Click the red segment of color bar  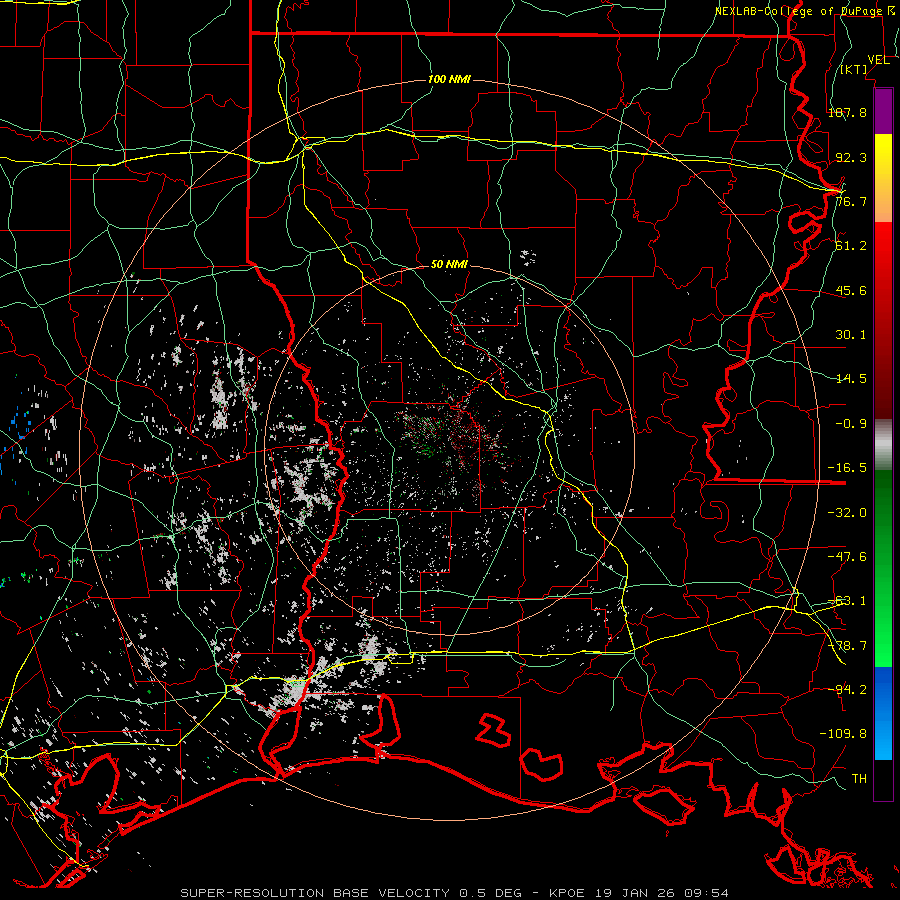[x=883, y=321]
